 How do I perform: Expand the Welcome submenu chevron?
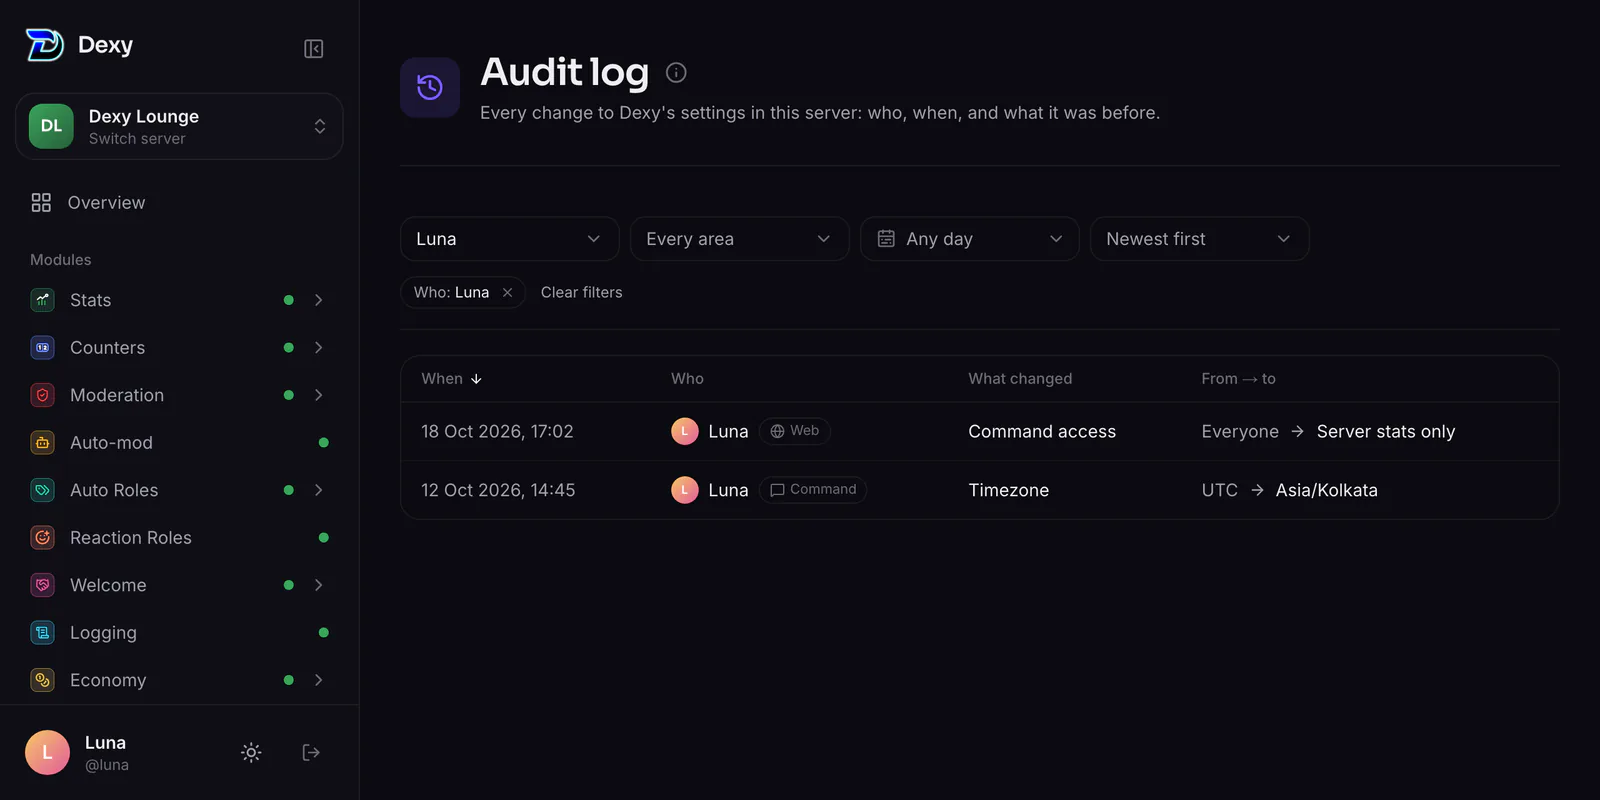[319, 585]
